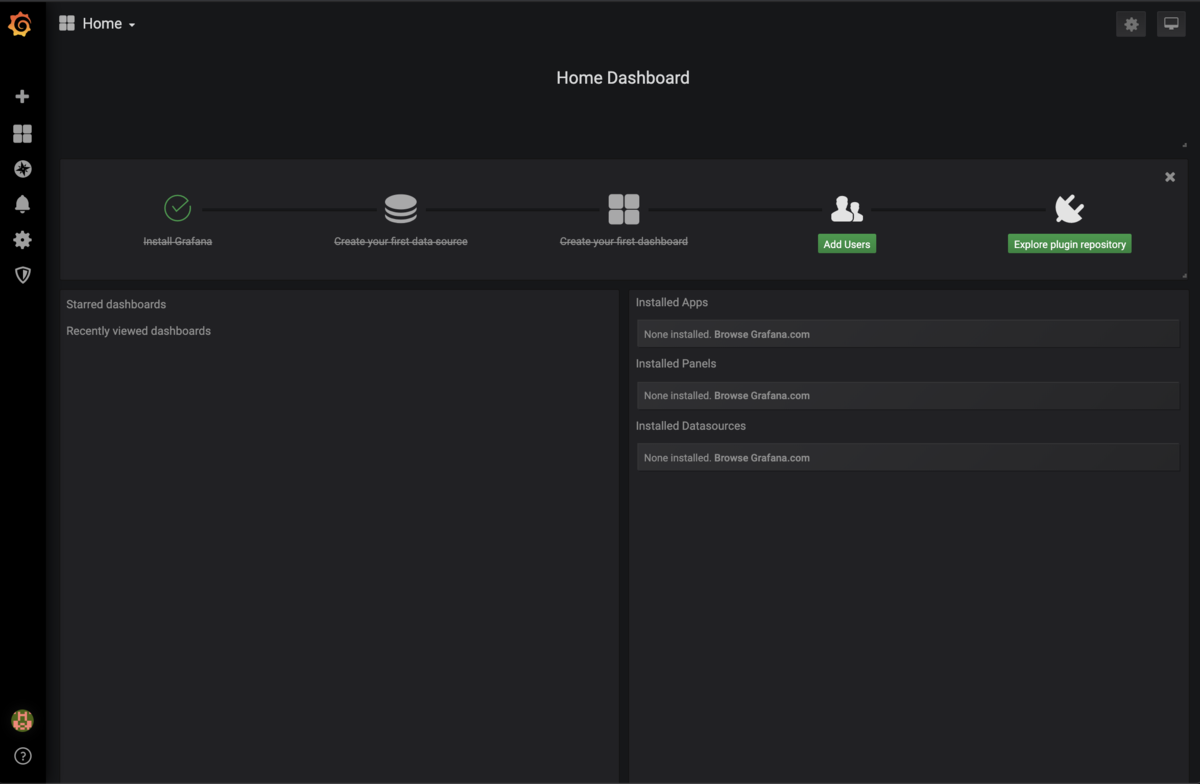Open the Explore compass icon
Image resolution: width=1200 pixels, height=784 pixels.
click(22, 169)
